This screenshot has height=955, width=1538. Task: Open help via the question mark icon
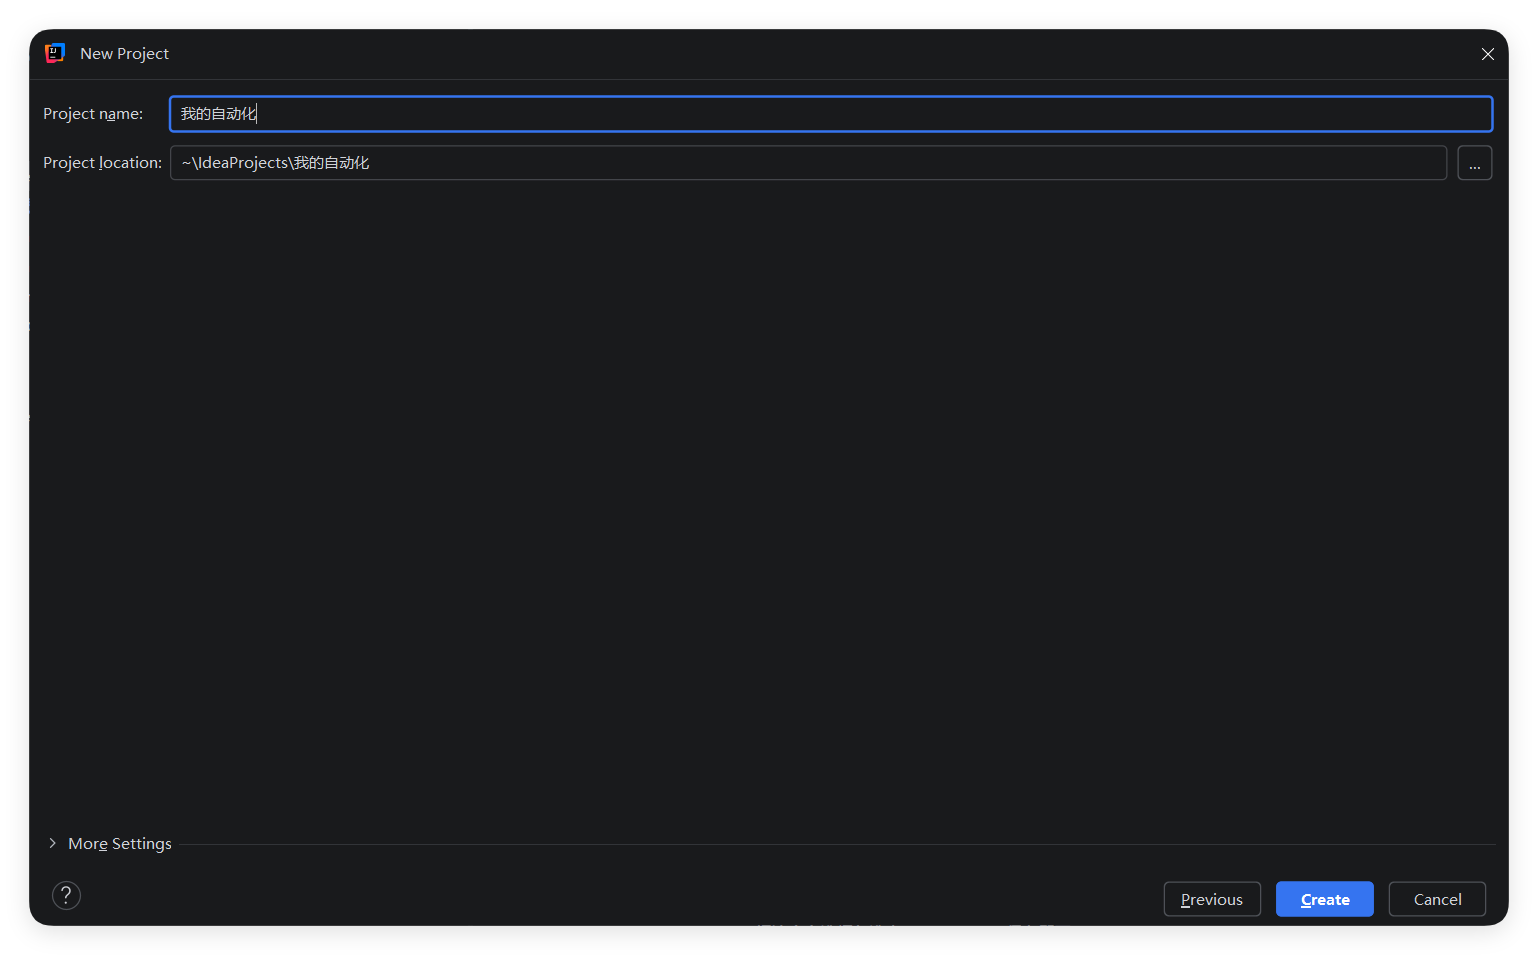tap(66, 895)
